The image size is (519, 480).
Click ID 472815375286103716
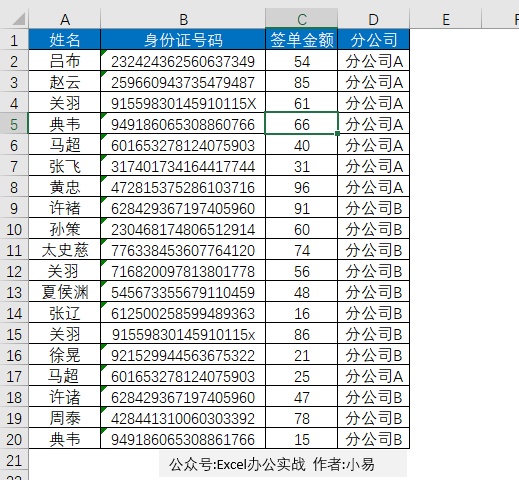click(183, 187)
